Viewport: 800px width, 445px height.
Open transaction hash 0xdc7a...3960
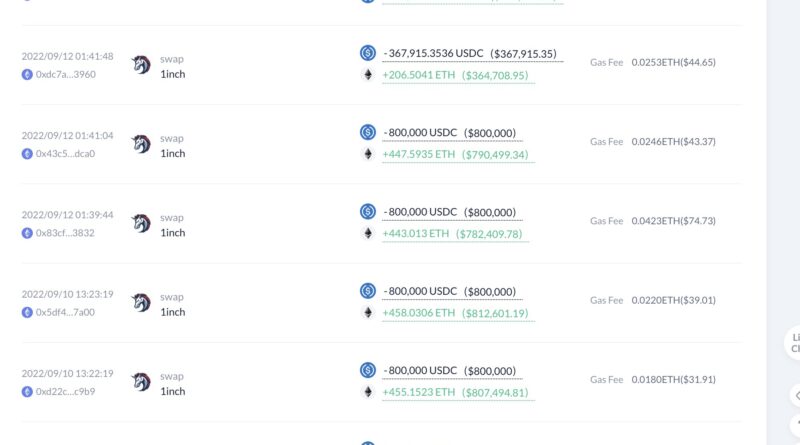[65, 75]
